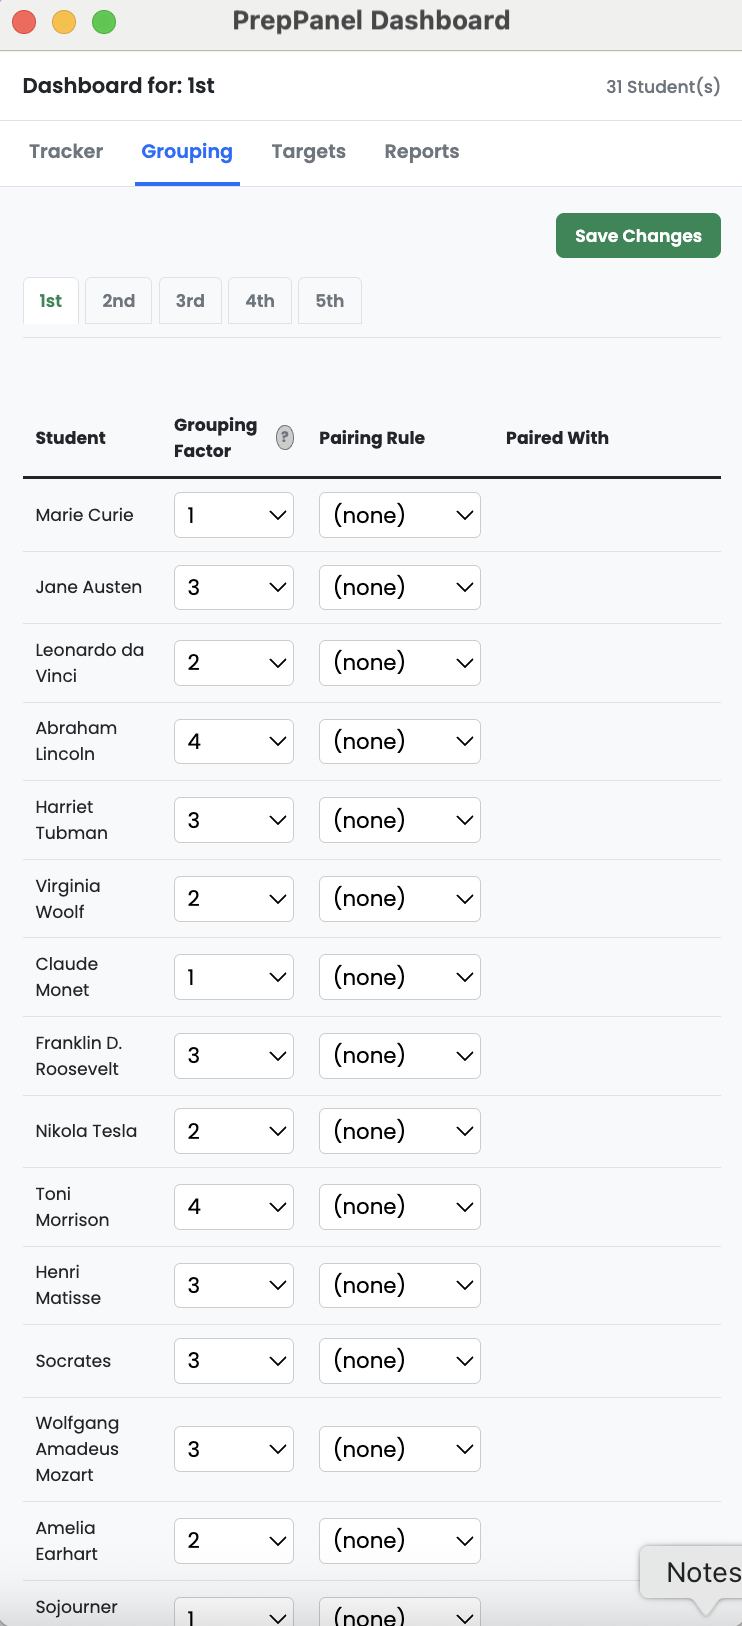Open Wolfgang Amadeus Mozart's Pairing Rule dropdown
The image size is (742, 1626).
coord(399,1448)
